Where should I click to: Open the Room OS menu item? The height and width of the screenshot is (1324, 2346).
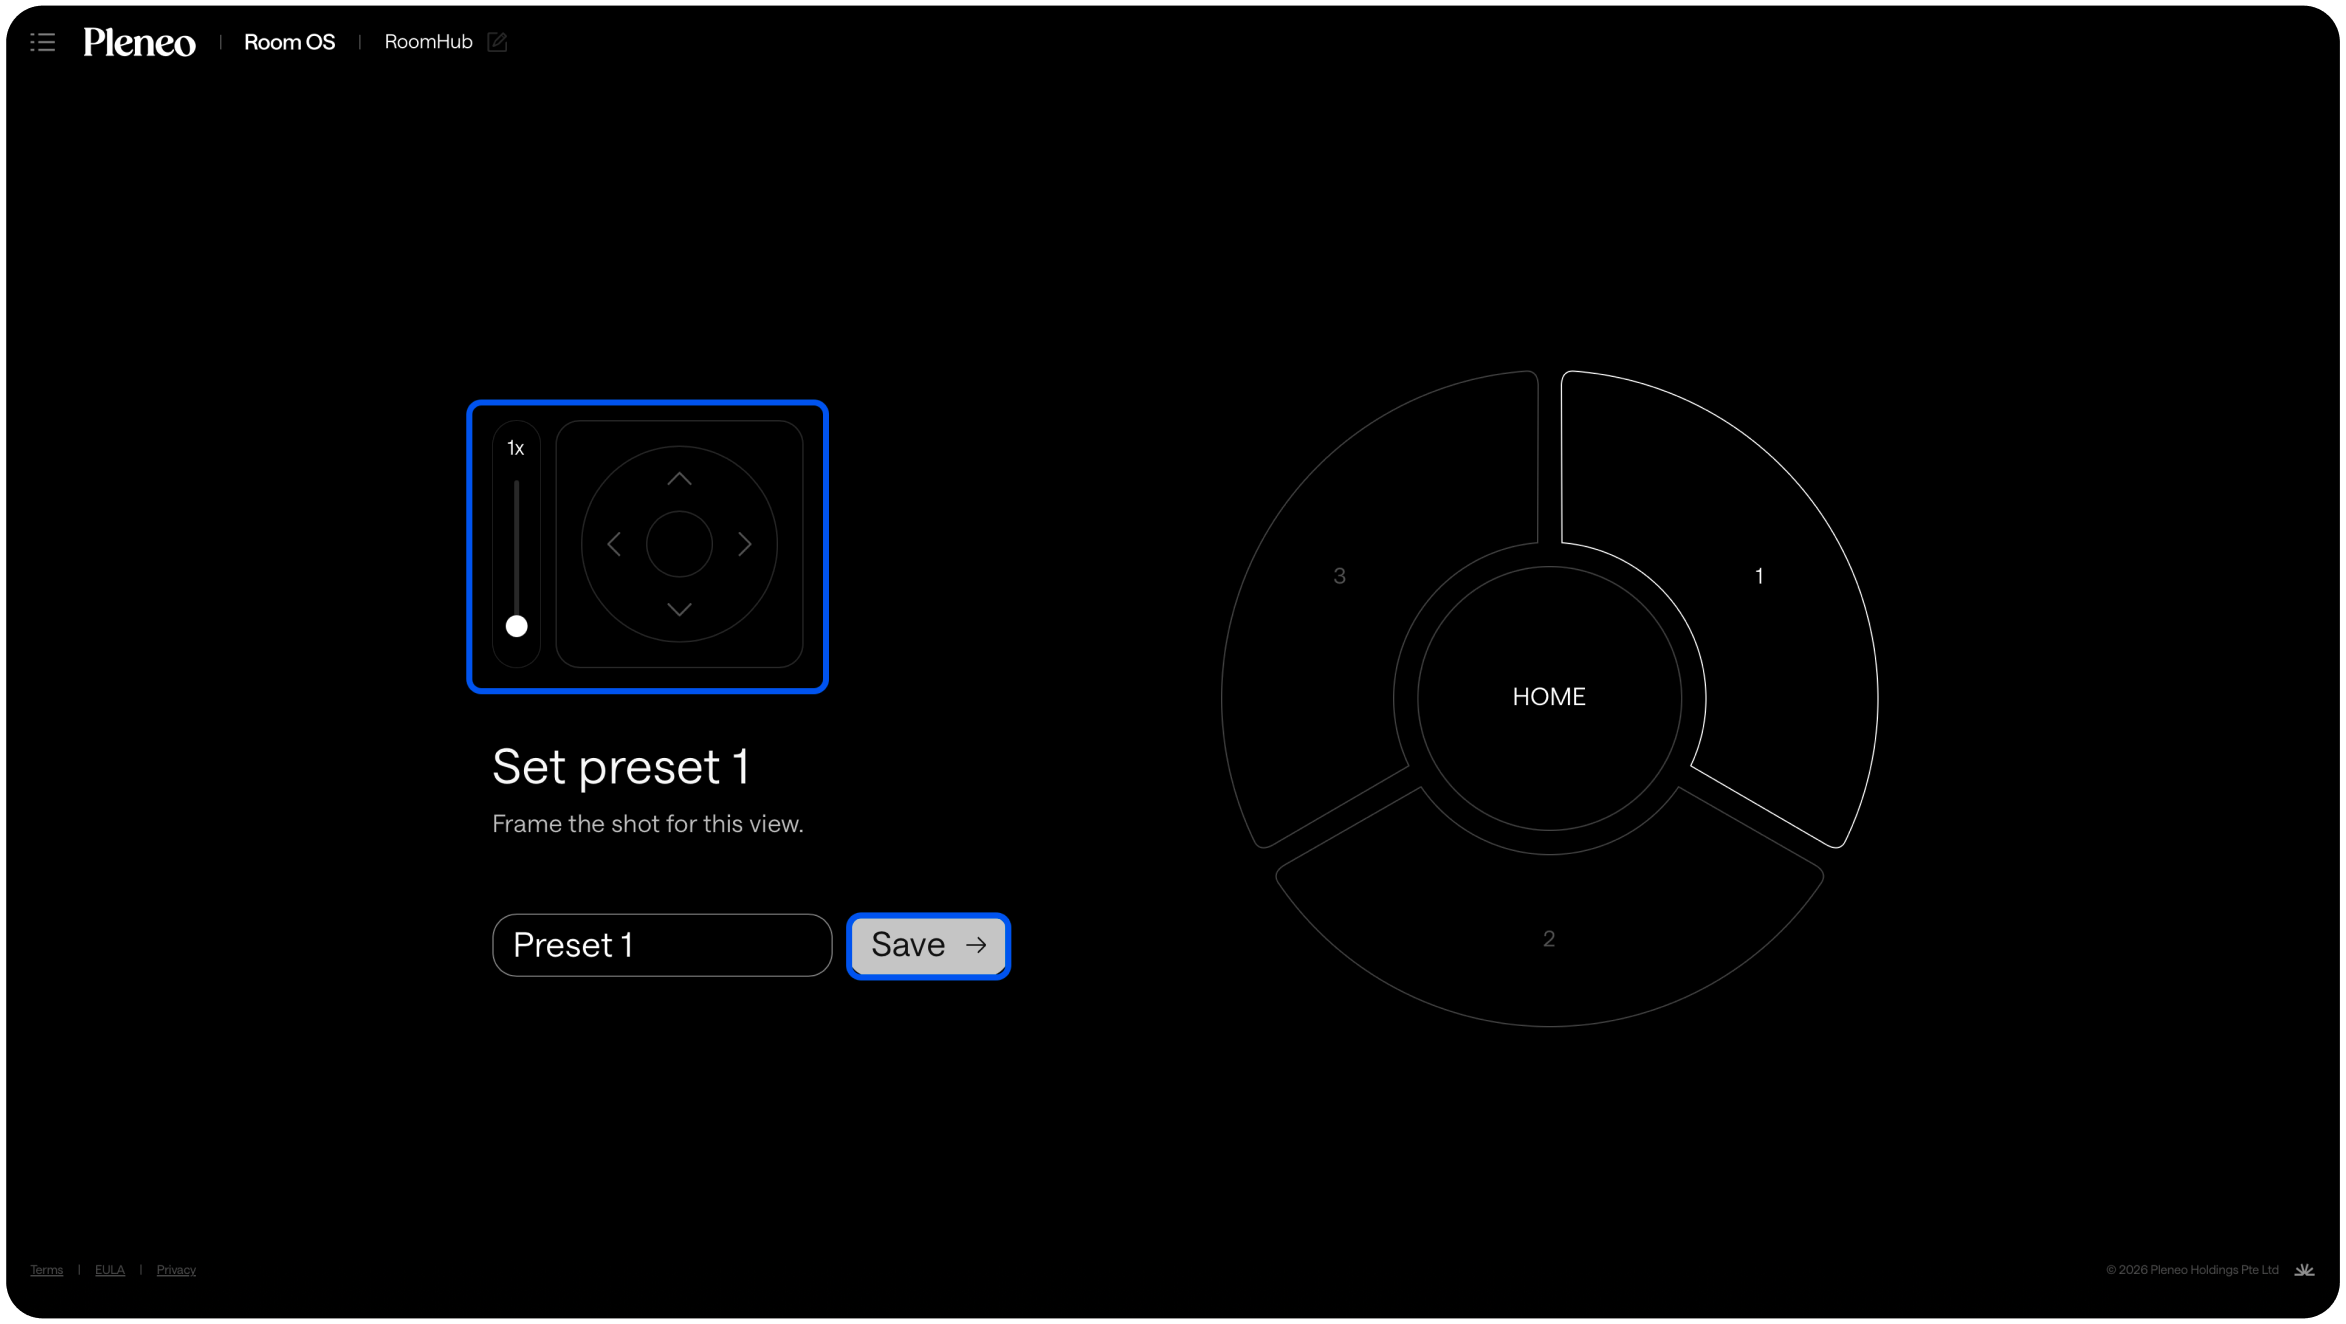(289, 42)
